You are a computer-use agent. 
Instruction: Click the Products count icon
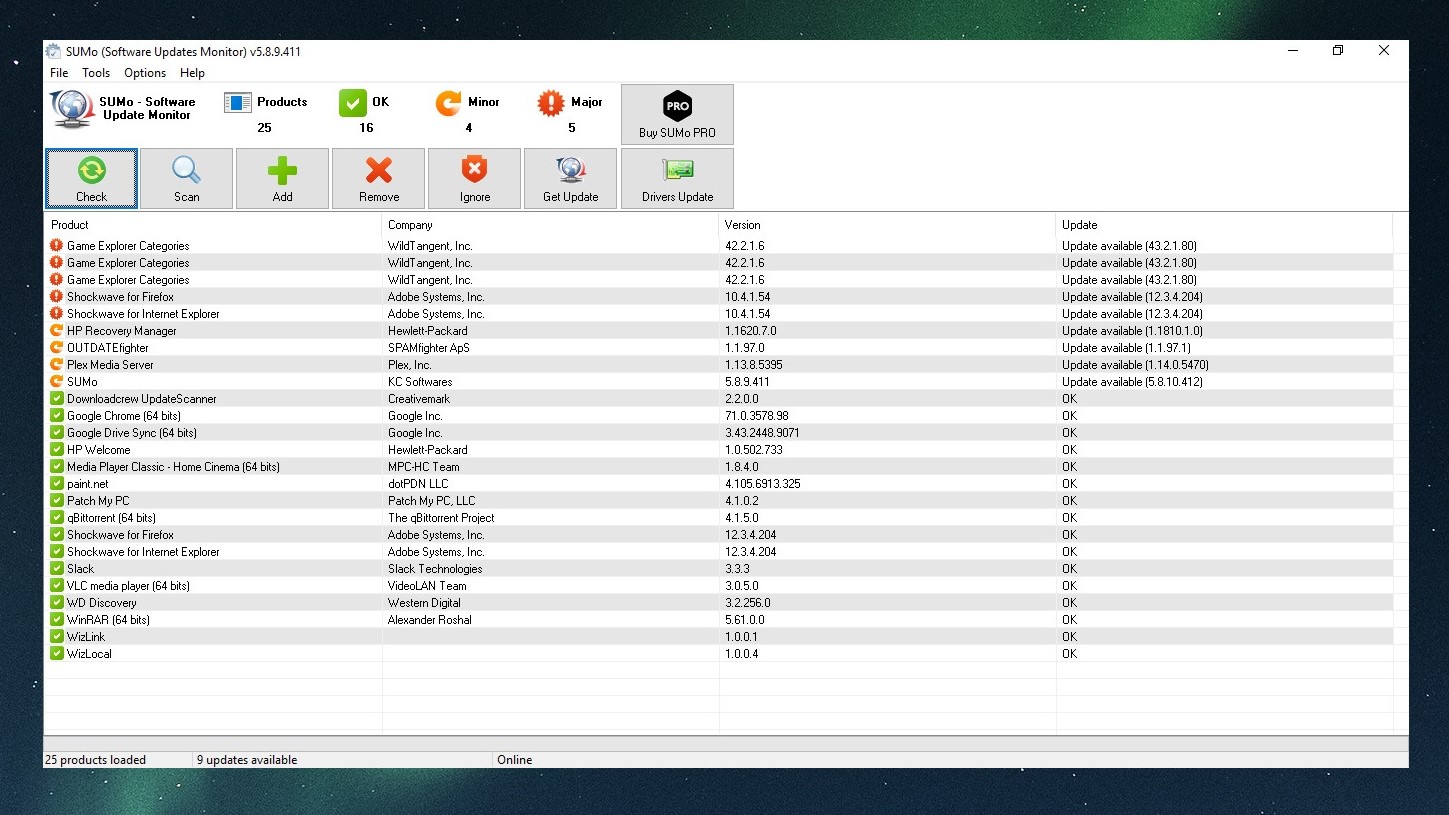(x=238, y=102)
